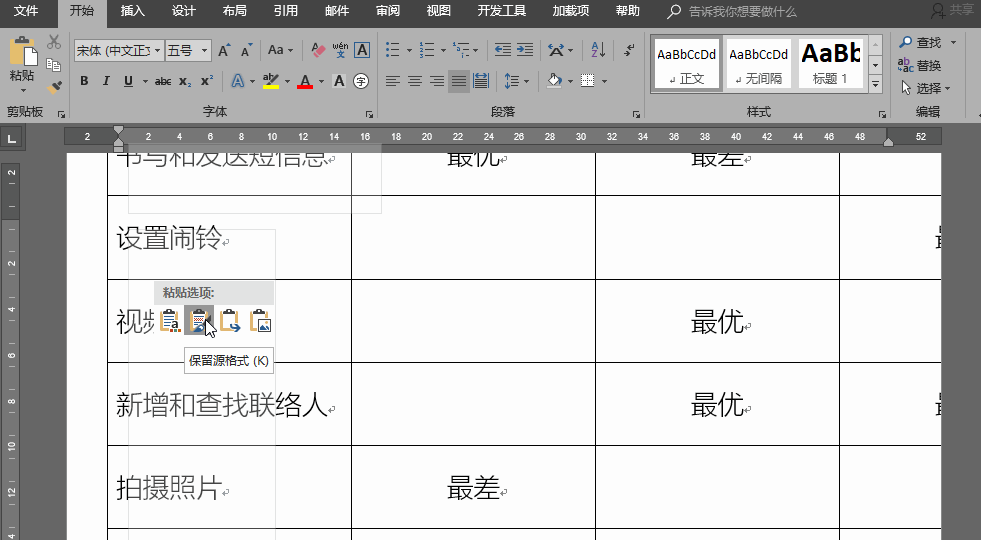Click the 共享 (Share) button
981x540 pixels.
(953, 10)
